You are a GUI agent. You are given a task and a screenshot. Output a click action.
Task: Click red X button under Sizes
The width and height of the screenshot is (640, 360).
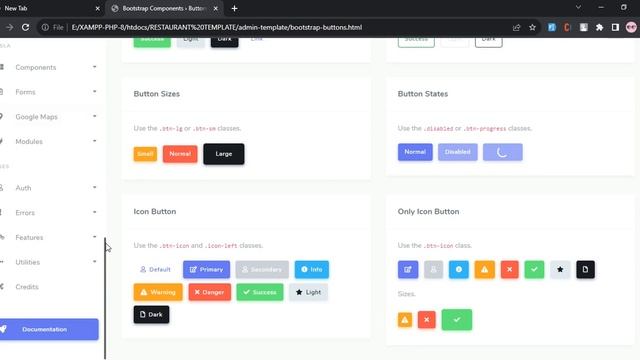pos(427,320)
